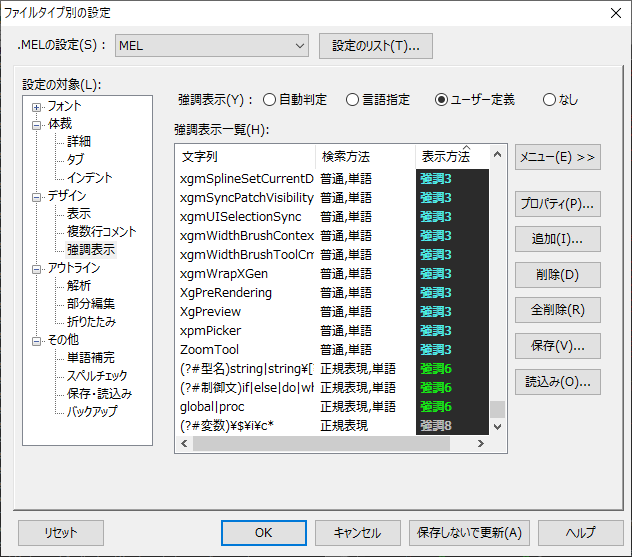Click the 読込み(O)... button
Viewport: 632px width, 557px height.
(x=558, y=382)
